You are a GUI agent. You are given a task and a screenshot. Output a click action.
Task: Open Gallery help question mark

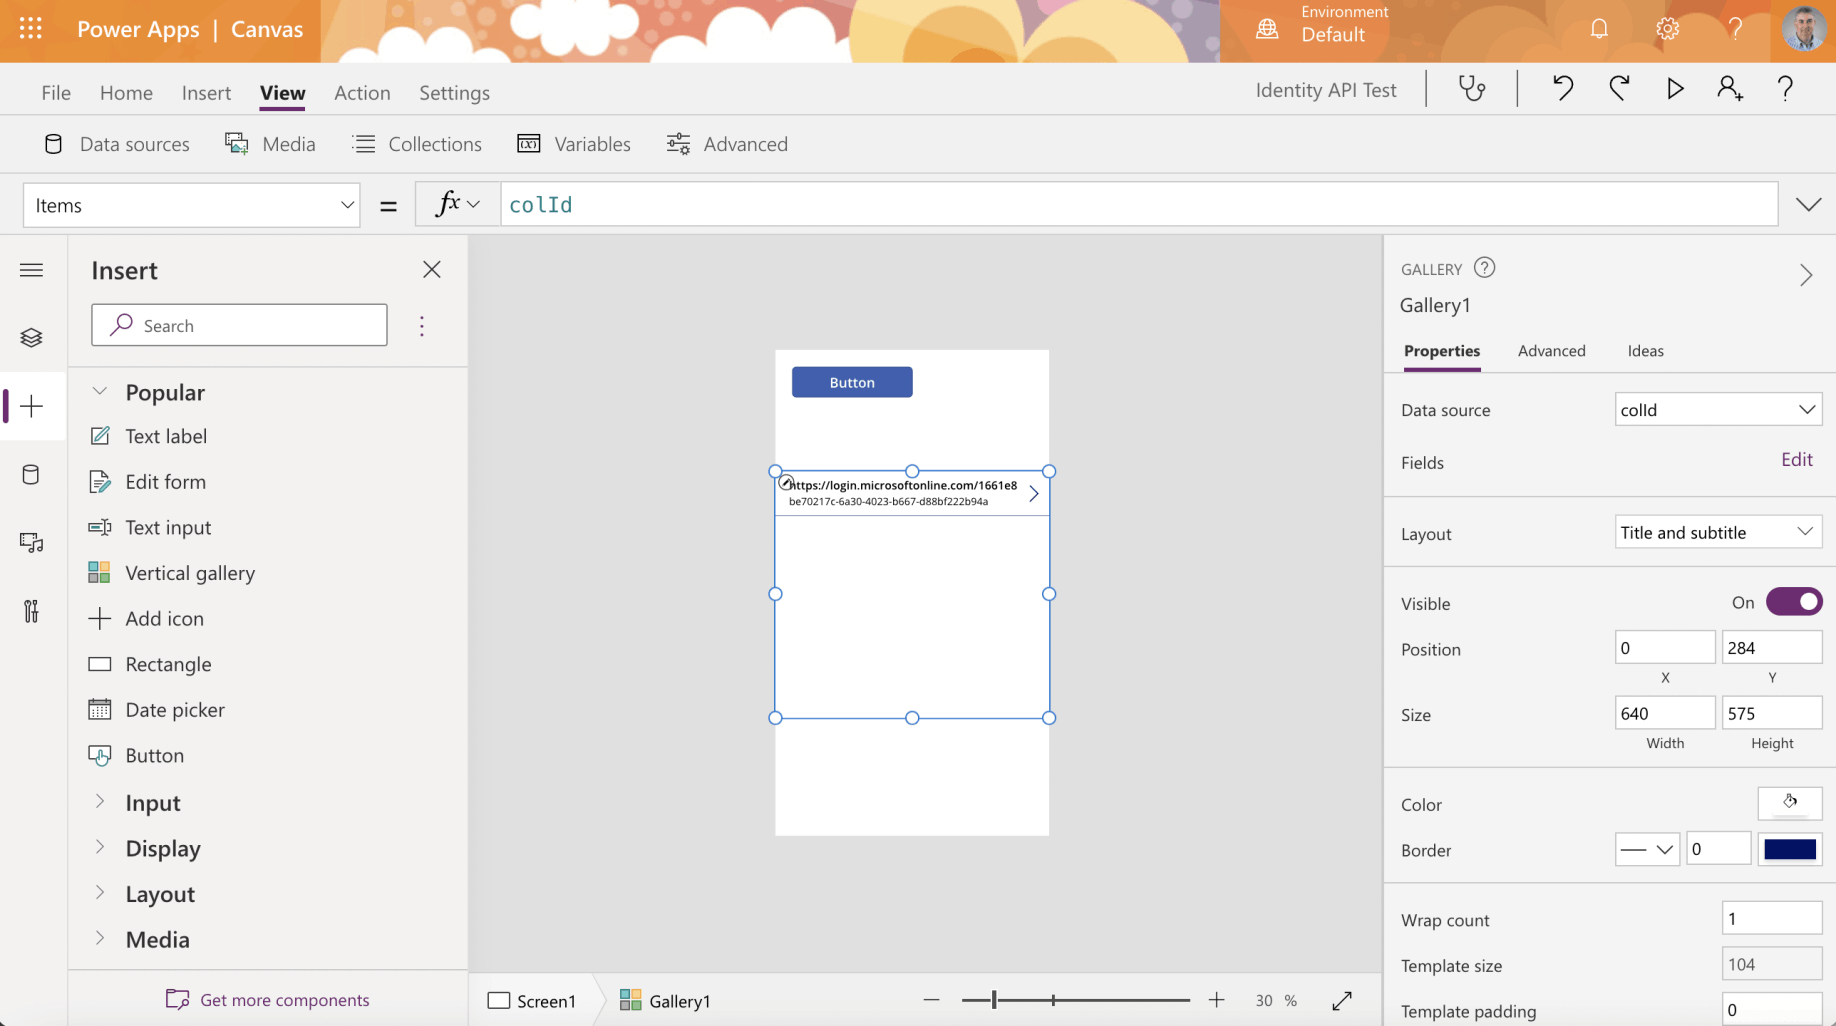click(1485, 268)
